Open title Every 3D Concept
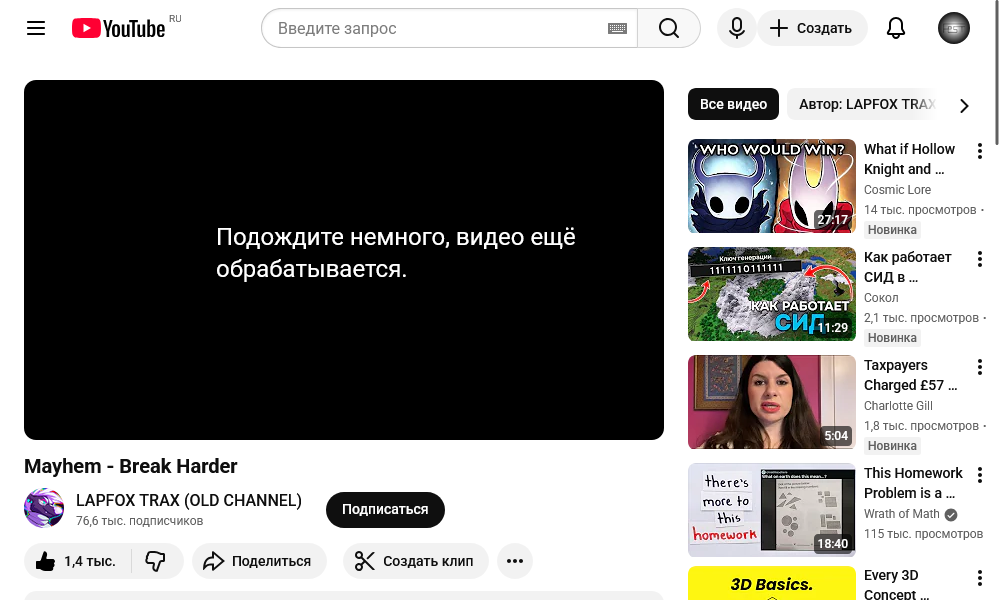1000x600 pixels. pyautogui.click(x=897, y=584)
